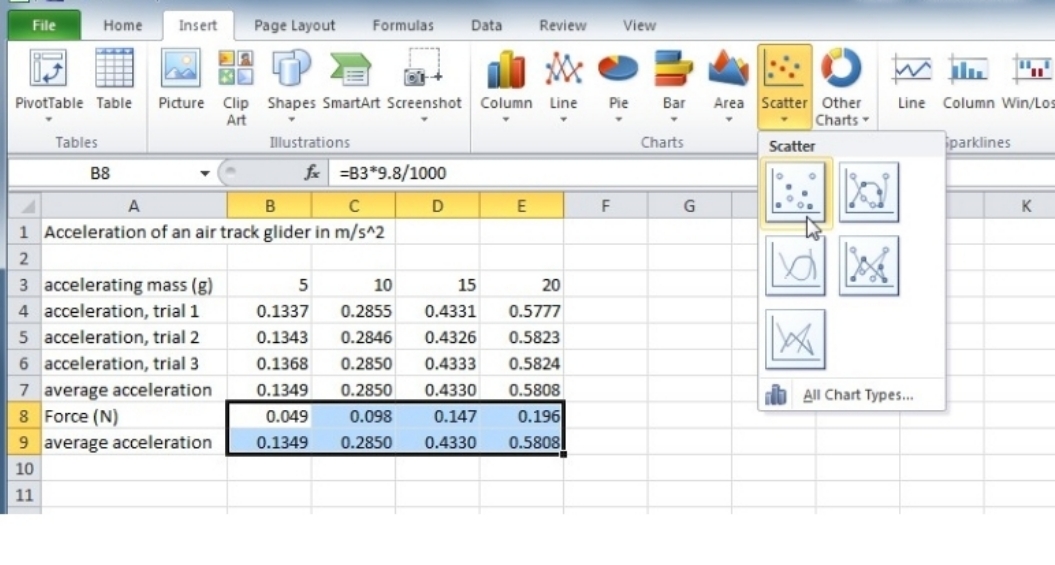1055x565 pixels.
Task: Open the Bar chart gallery
Action: (674, 86)
